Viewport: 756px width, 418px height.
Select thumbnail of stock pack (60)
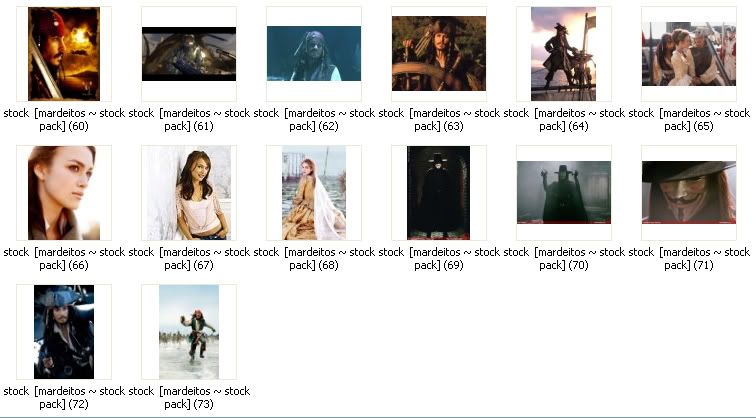64,54
